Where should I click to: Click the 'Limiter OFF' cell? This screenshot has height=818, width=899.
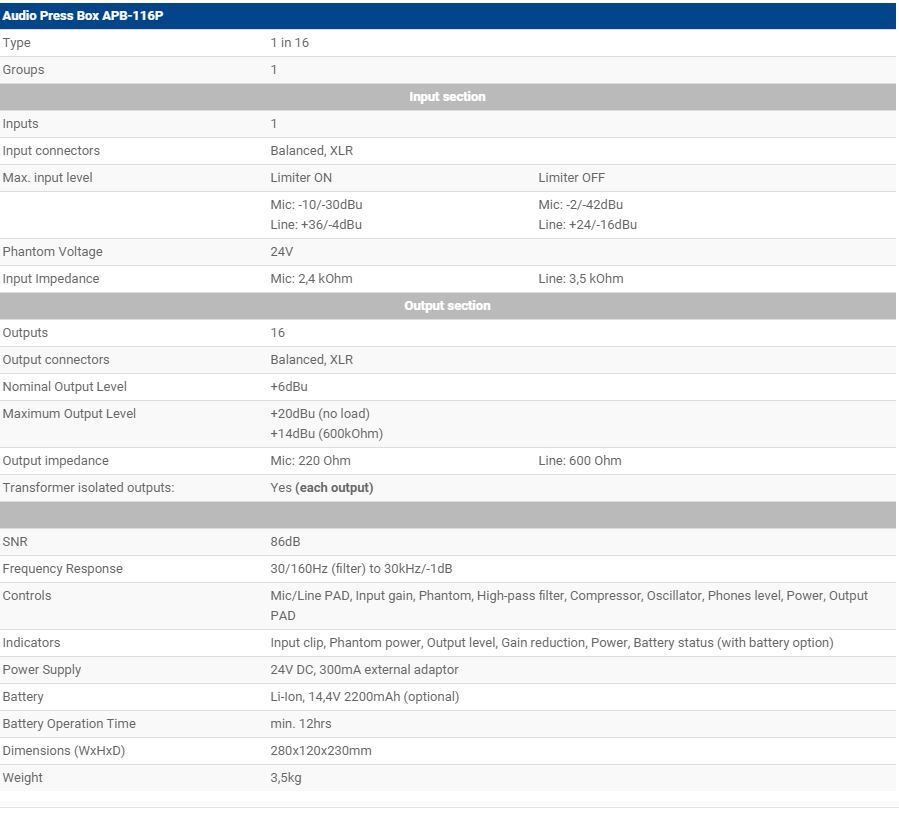coord(572,178)
